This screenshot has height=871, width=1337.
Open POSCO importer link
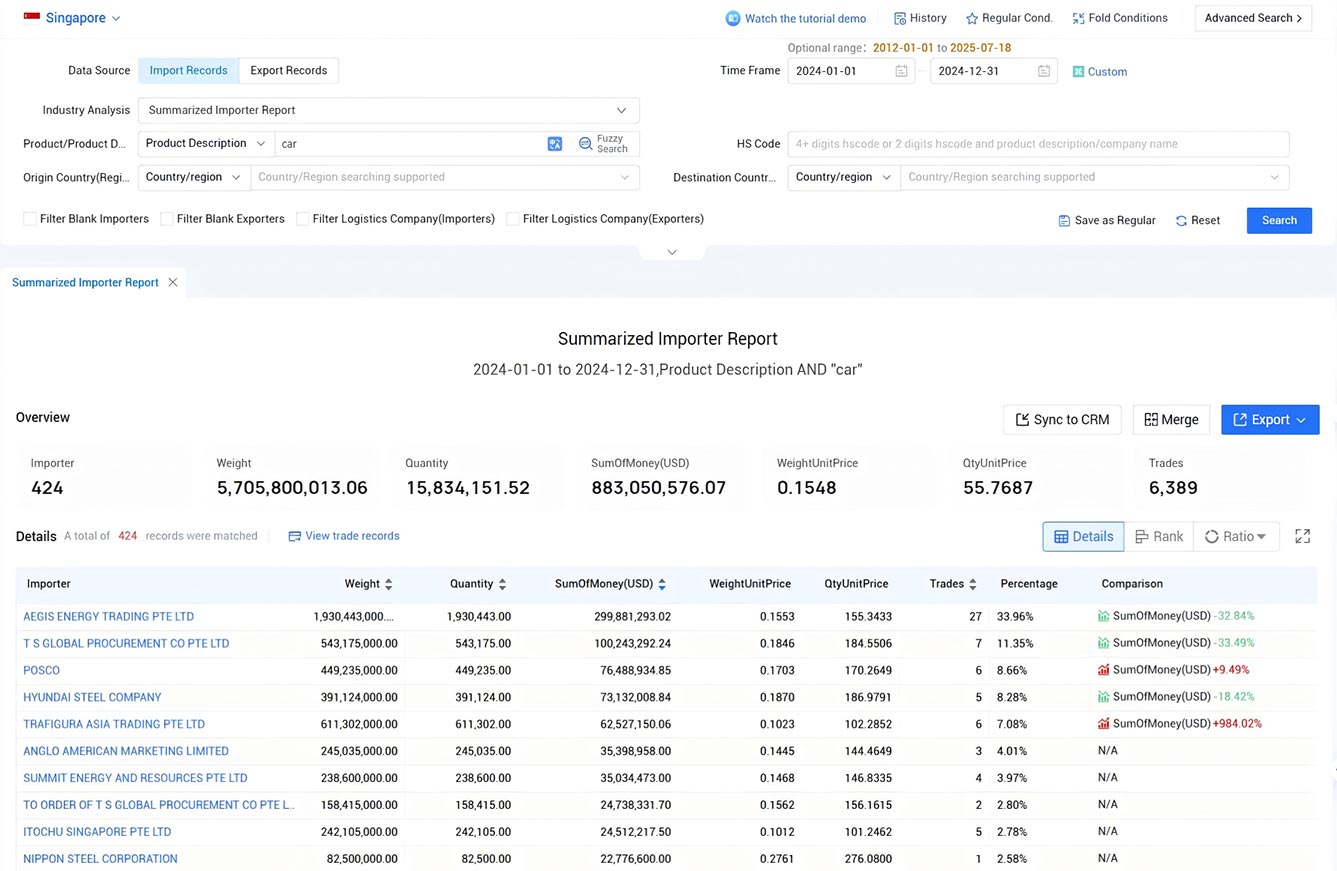tap(42, 671)
